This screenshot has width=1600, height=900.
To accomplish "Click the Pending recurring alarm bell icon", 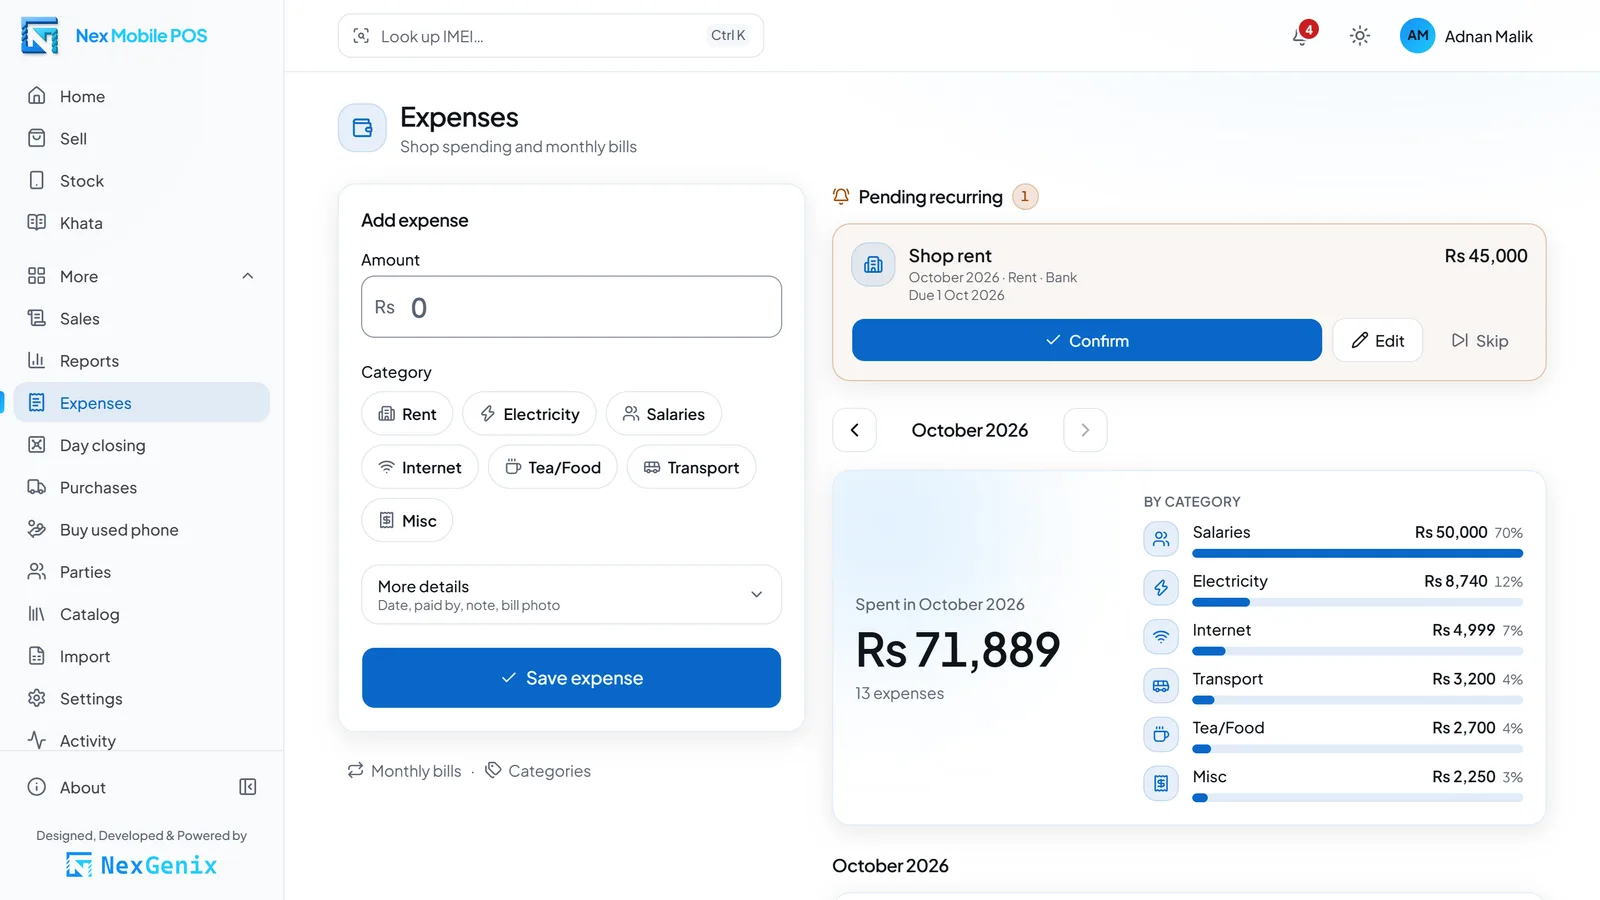I will (841, 197).
